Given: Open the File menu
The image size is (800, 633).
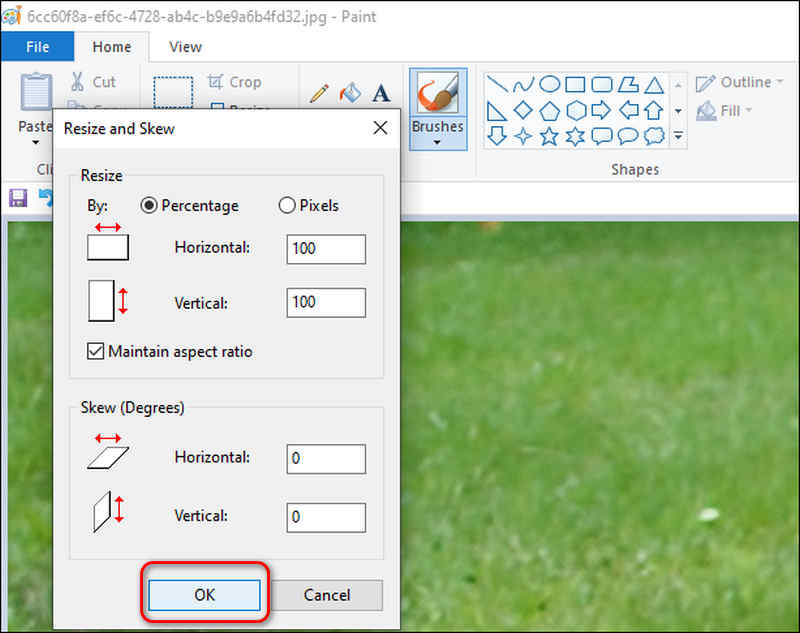Looking at the screenshot, I should (38, 47).
